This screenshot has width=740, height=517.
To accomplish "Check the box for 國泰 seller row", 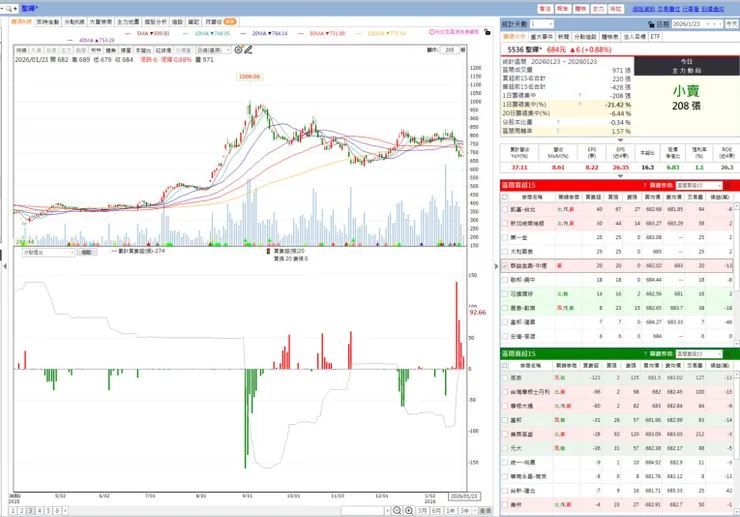I will pos(505,378).
